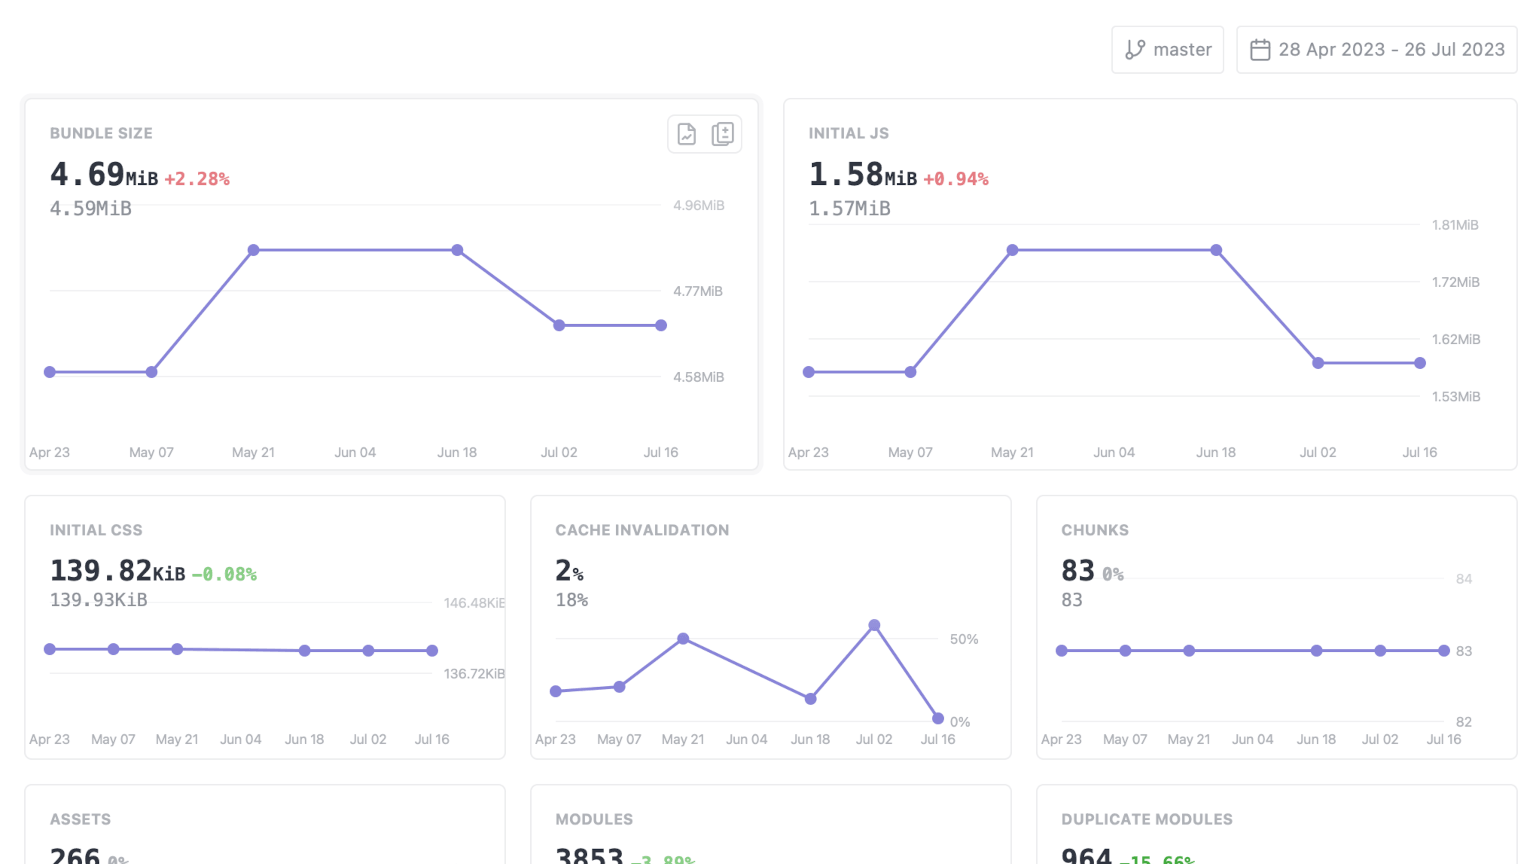The image size is (1536, 864).
Task: Select Initial CSS chart point at May 07
Action: pos(114,649)
